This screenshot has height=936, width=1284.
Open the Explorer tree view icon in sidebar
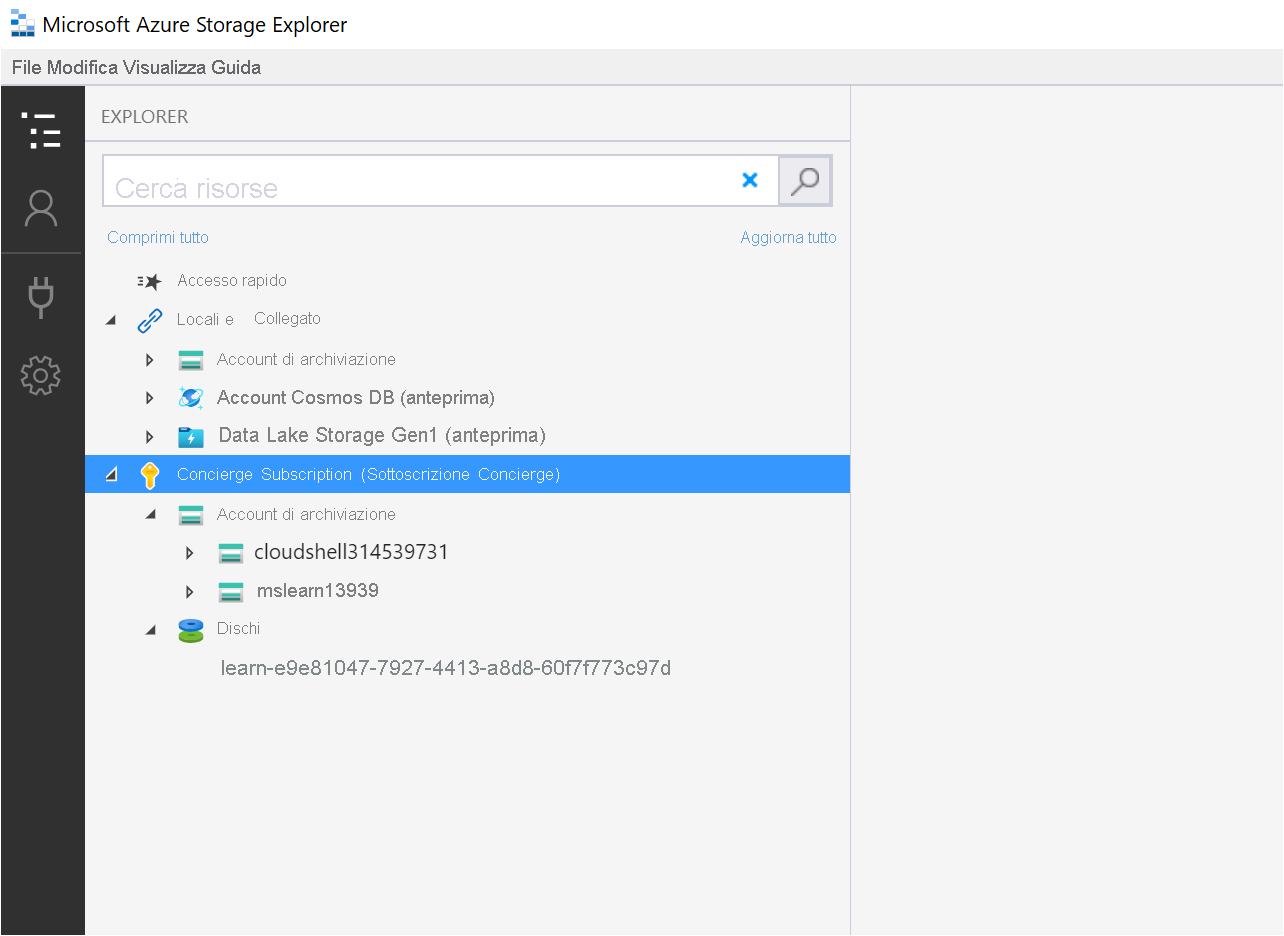pos(41,131)
